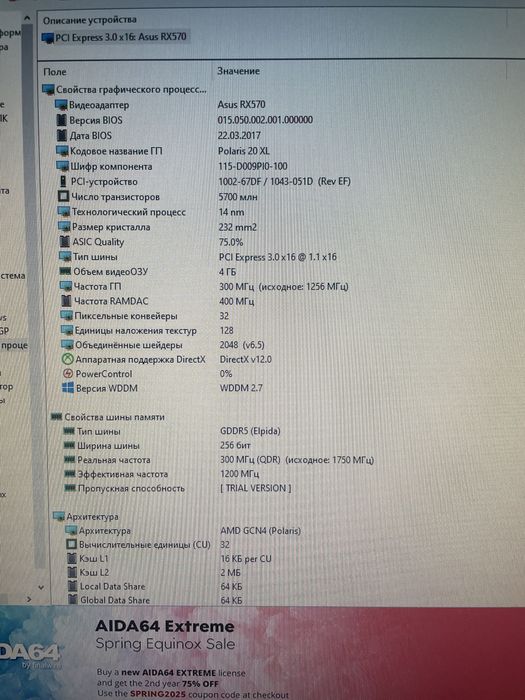
Task: Select the 1200 МГц effective frequency value
Action: [x=240, y=474]
